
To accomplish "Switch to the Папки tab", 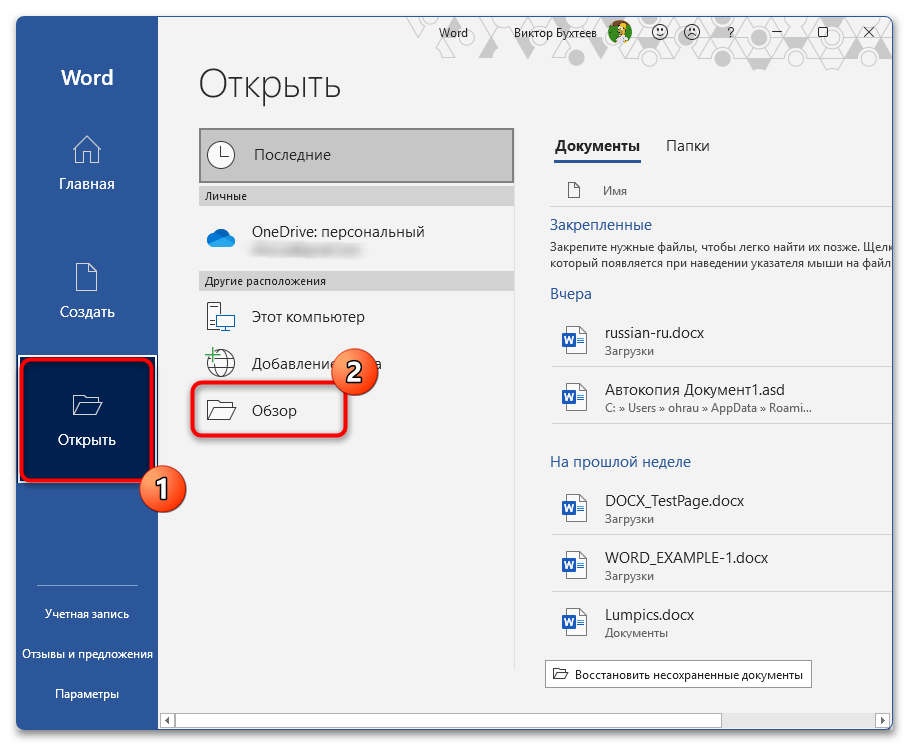I will (x=687, y=146).
